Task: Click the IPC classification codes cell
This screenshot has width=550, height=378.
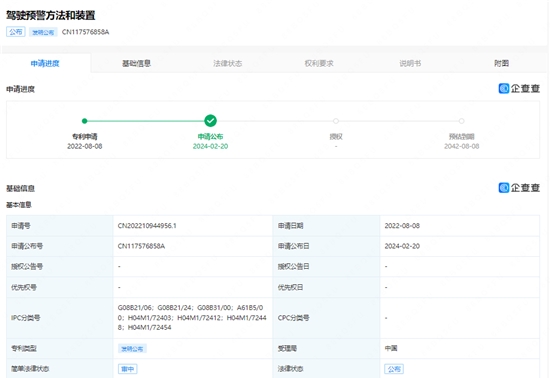Action: click(192, 318)
